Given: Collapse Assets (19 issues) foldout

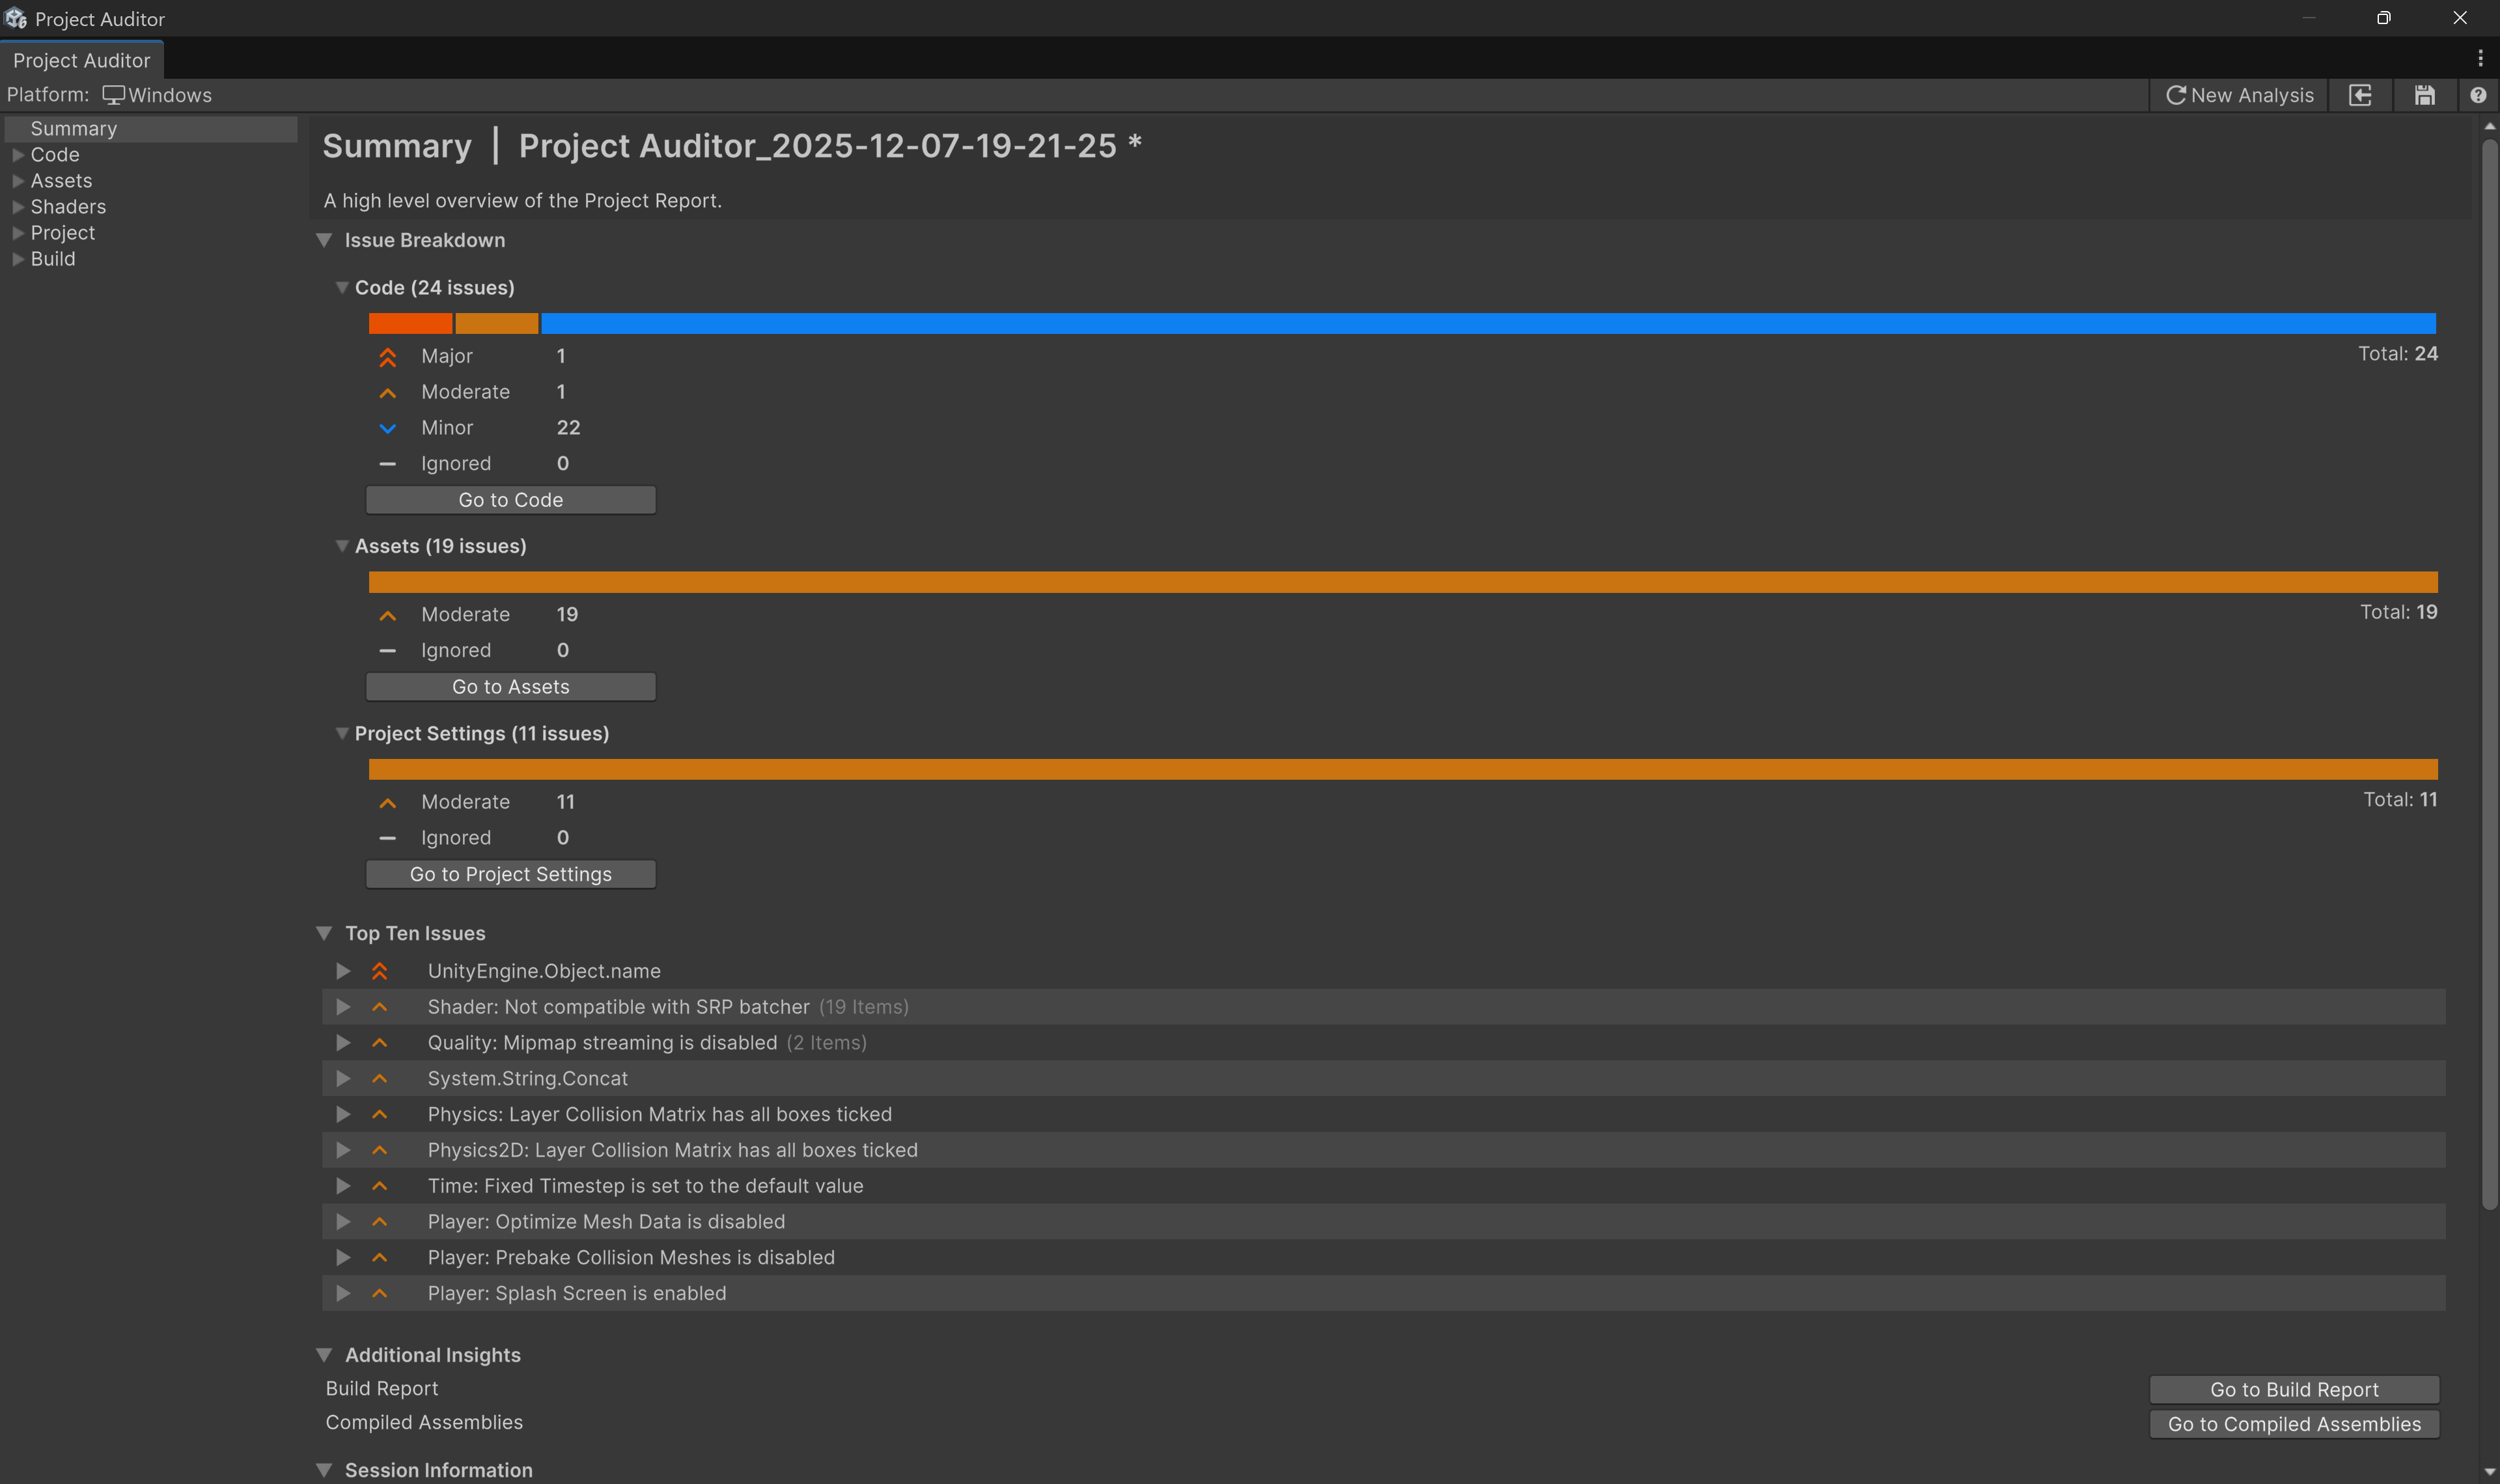Looking at the screenshot, I should coord(342,546).
